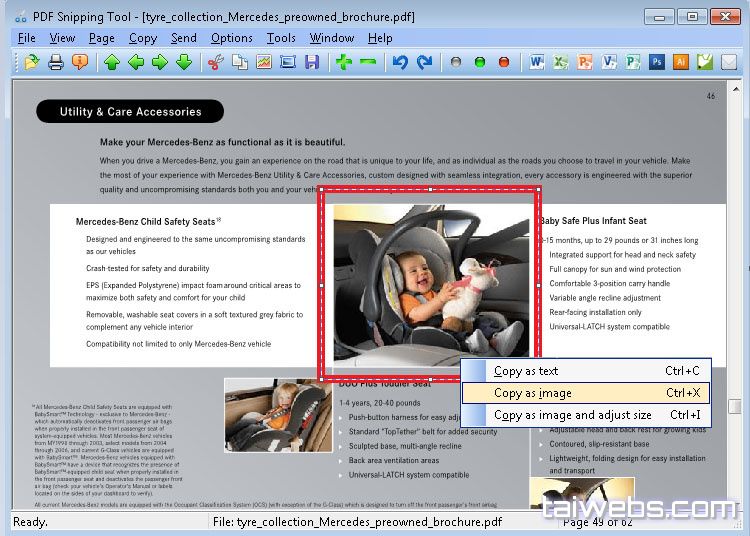Viewport: 750px width, 536px height.
Task: Zoom out with the green minus icon
Action: pos(368,62)
